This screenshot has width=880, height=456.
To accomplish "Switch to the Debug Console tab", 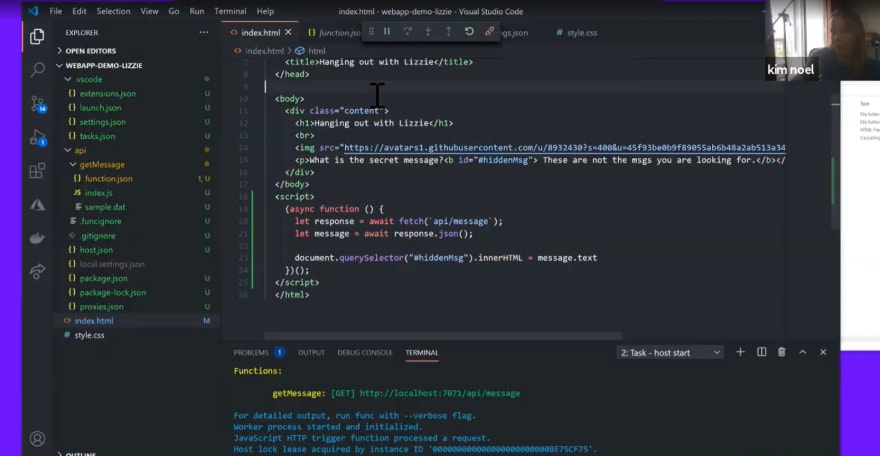I will point(365,352).
